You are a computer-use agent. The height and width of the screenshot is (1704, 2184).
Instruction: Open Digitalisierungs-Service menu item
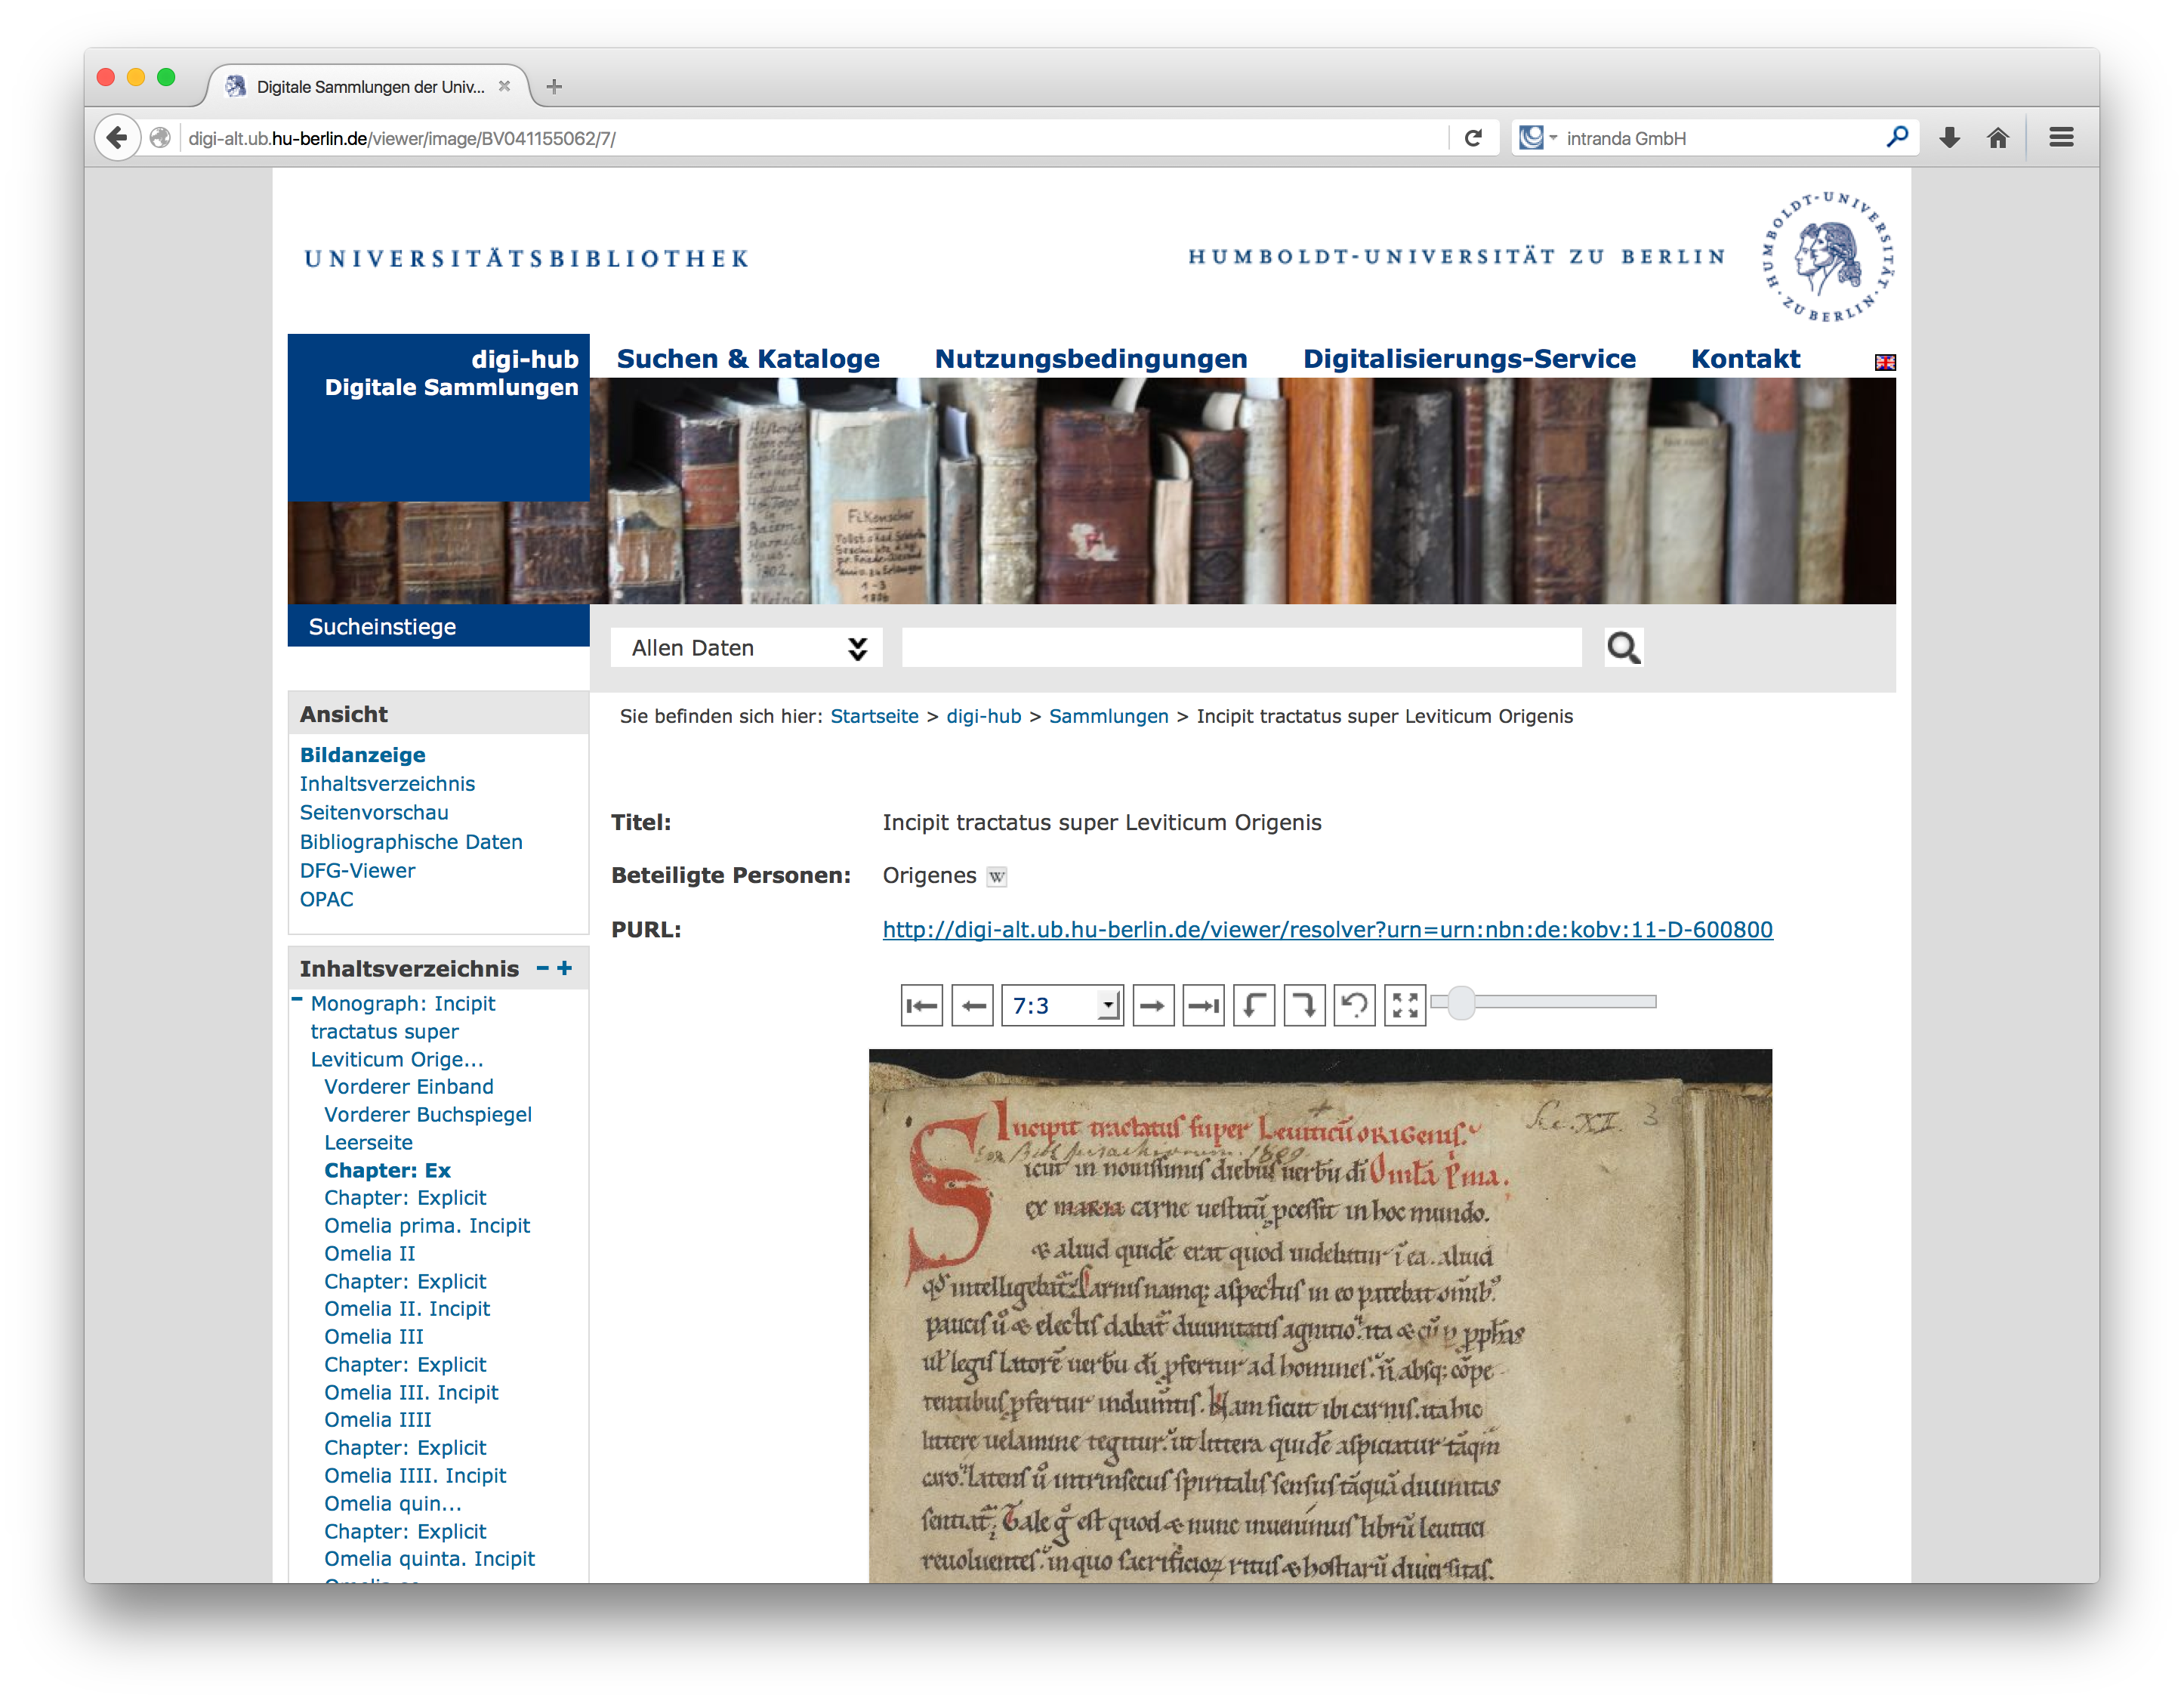pyautogui.click(x=1469, y=359)
